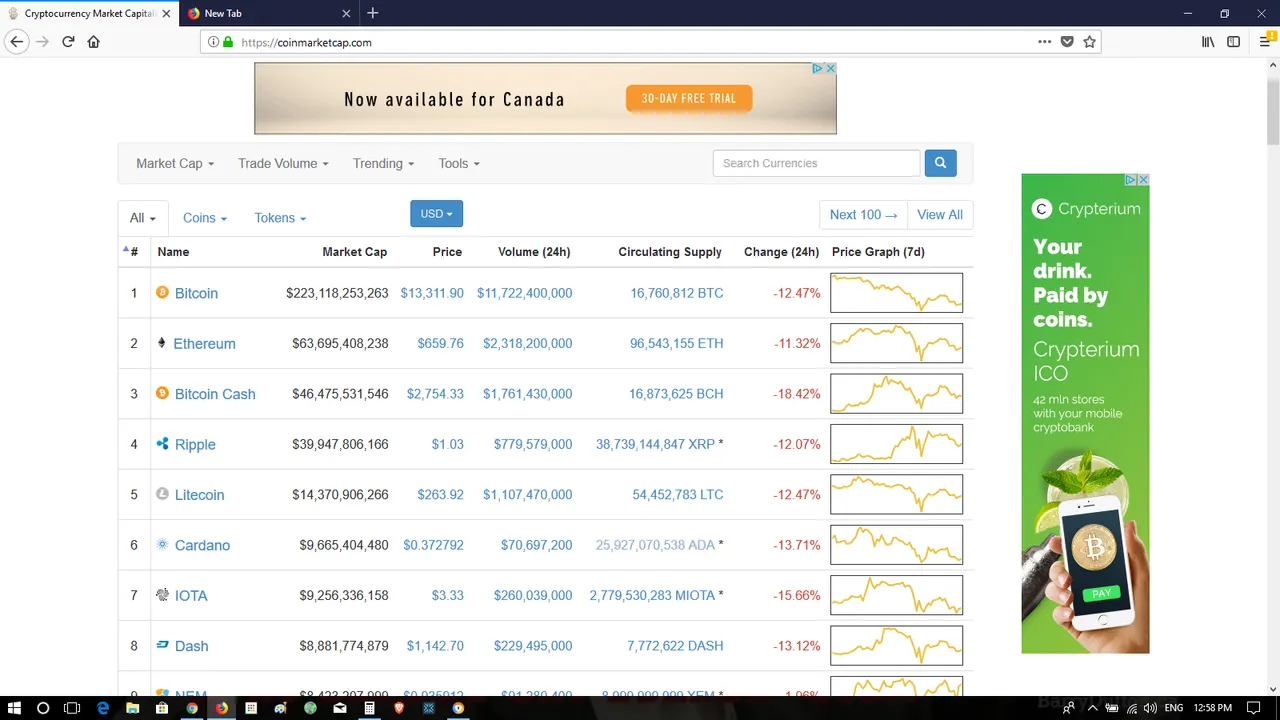Expand the Trending dropdown menu
The height and width of the screenshot is (720, 1280).
(383, 163)
